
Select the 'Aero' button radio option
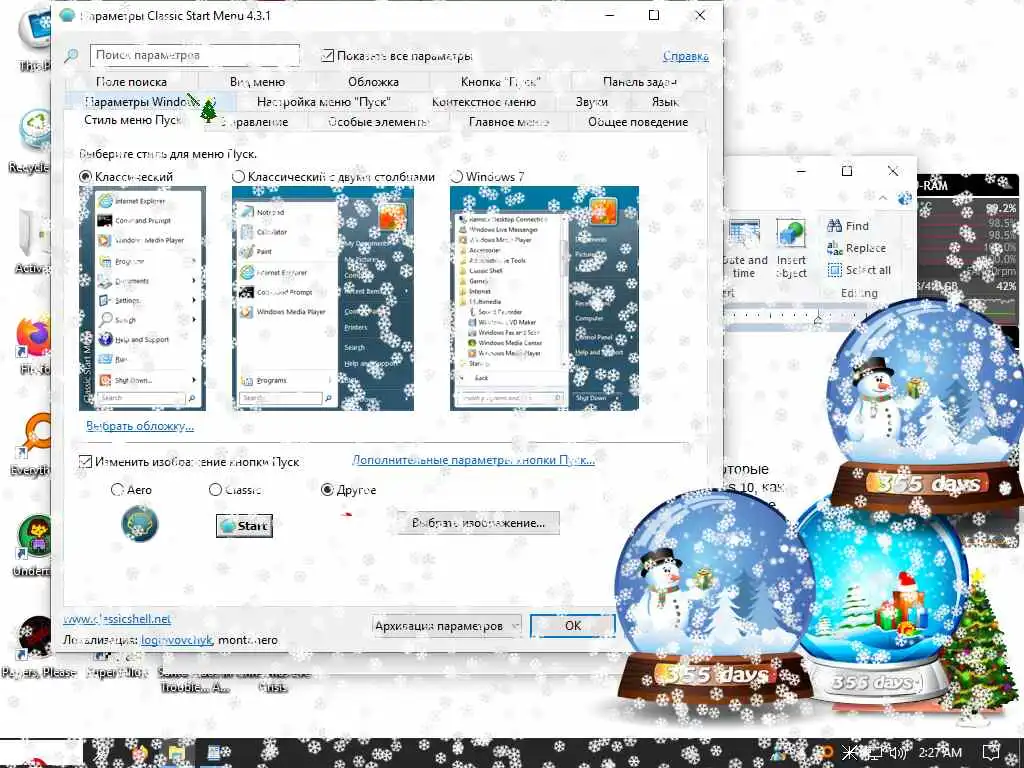click(x=117, y=489)
